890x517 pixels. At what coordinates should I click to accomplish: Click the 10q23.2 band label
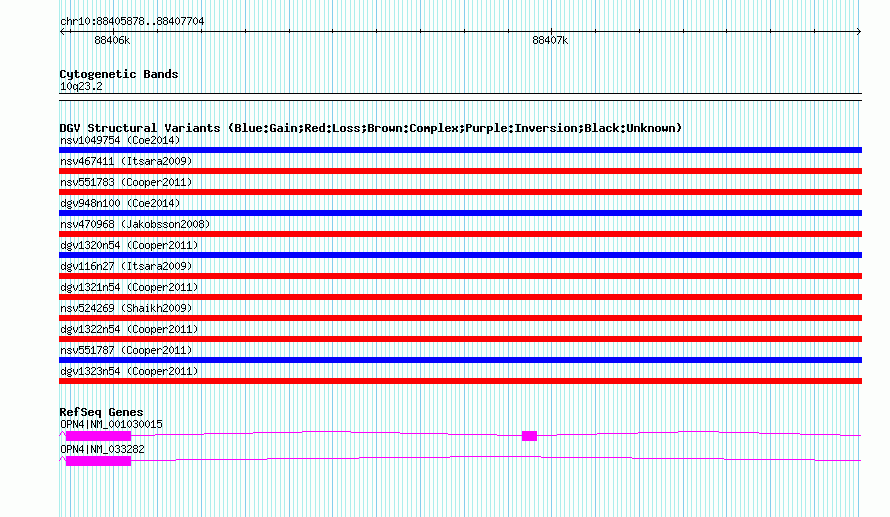click(x=81, y=86)
